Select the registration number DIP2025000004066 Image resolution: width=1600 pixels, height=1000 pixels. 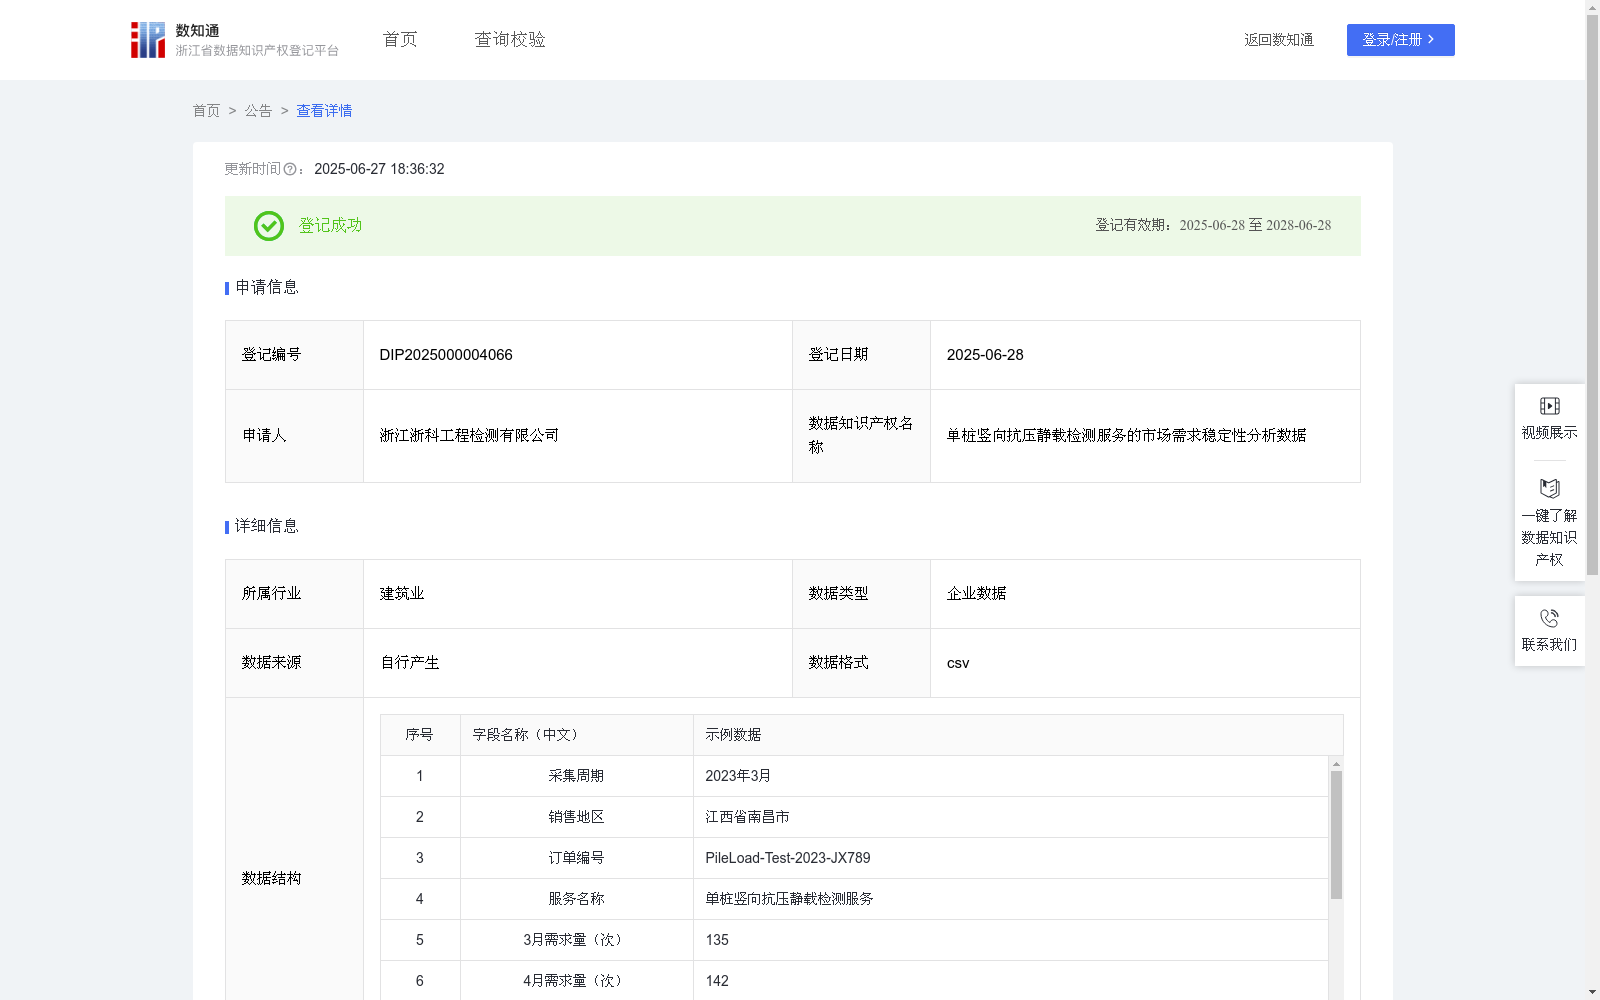[445, 354]
